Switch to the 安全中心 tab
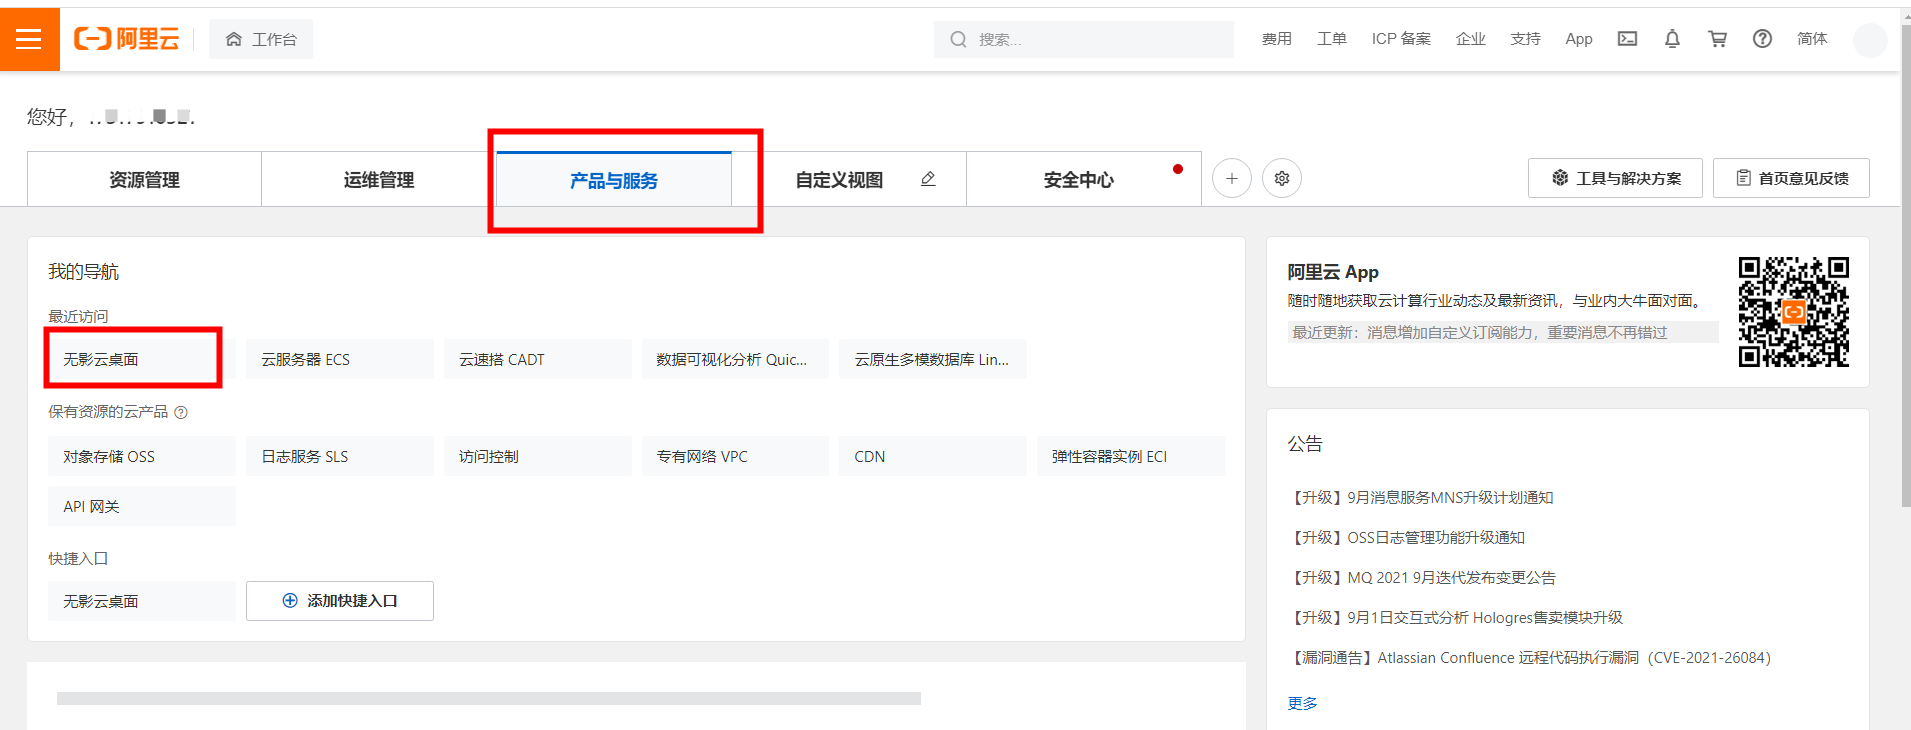Viewport: 1911px width, 730px height. click(x=1084, y=179)
